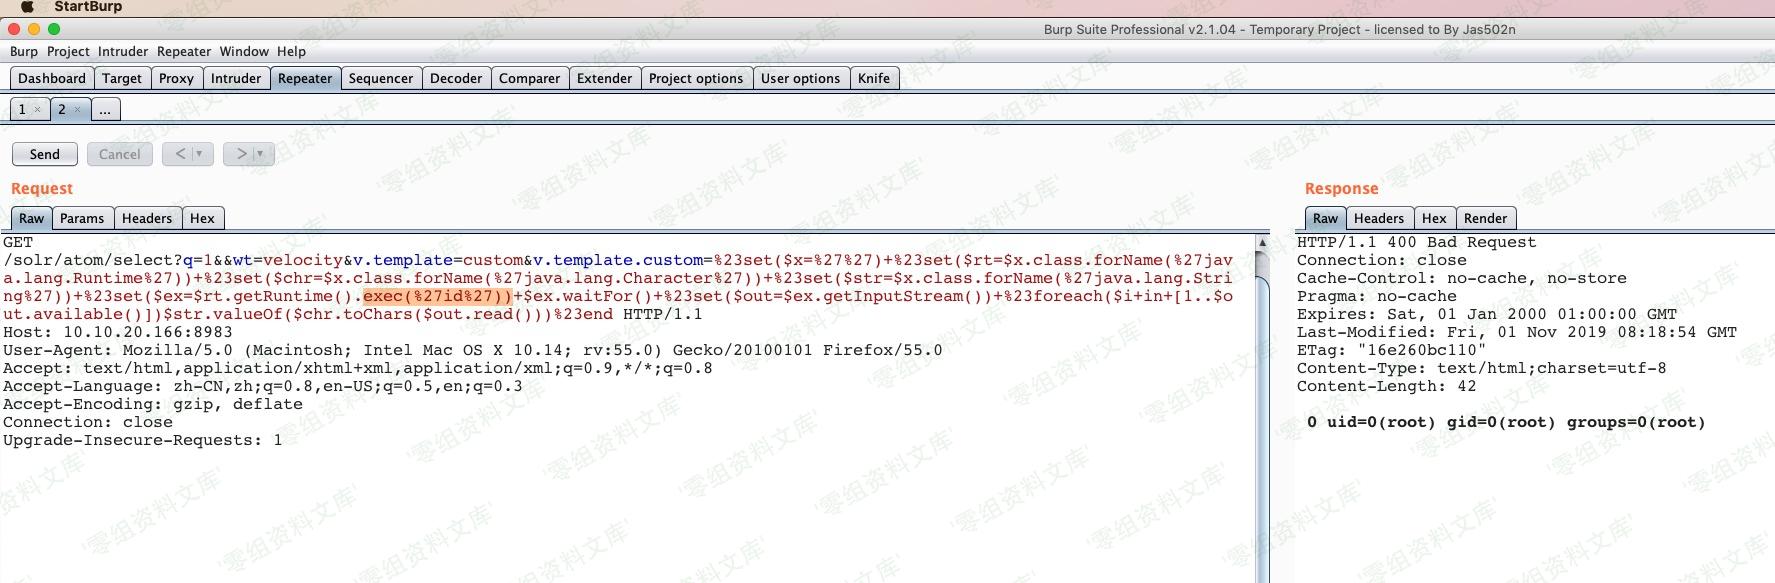Click the Request panel heading
Image resolution: width=1775 pixels, height=583 pixels.
point(42,188)
